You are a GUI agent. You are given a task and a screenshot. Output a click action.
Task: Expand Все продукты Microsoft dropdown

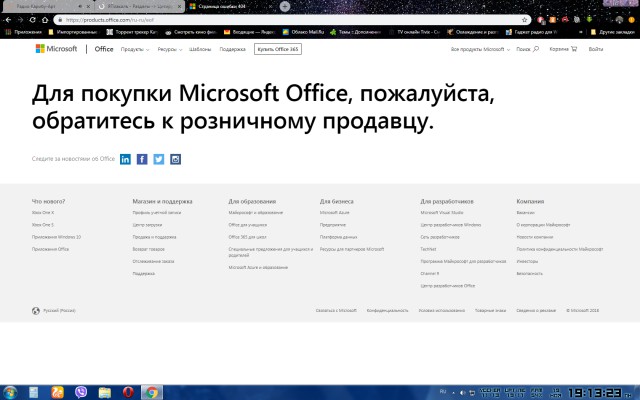click(x=480, y=49)
